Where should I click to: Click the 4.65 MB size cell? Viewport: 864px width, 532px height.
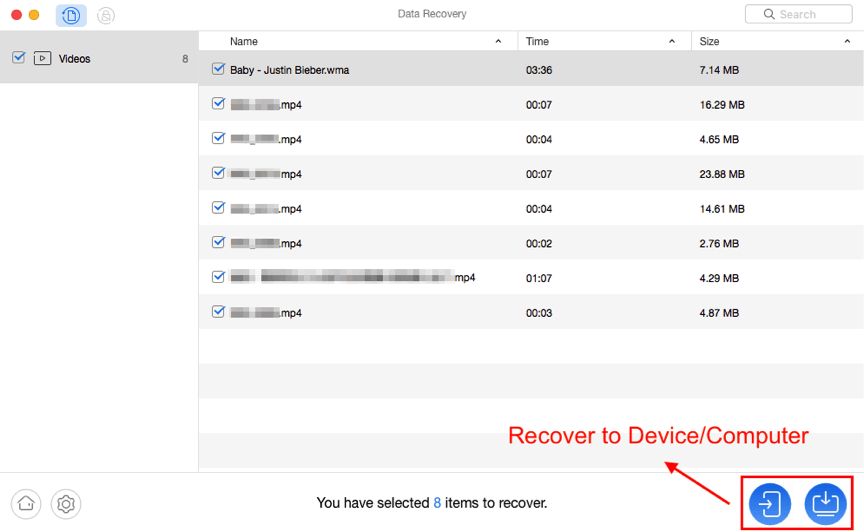(x=719, y=139)
